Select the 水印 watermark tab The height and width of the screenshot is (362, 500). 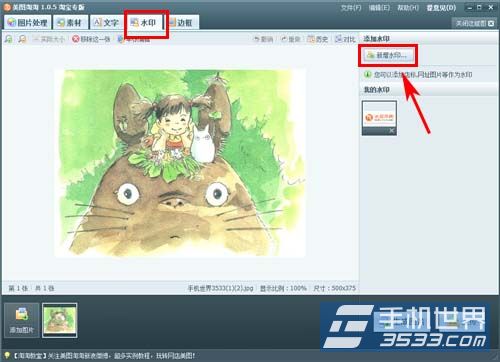point(144,22)
